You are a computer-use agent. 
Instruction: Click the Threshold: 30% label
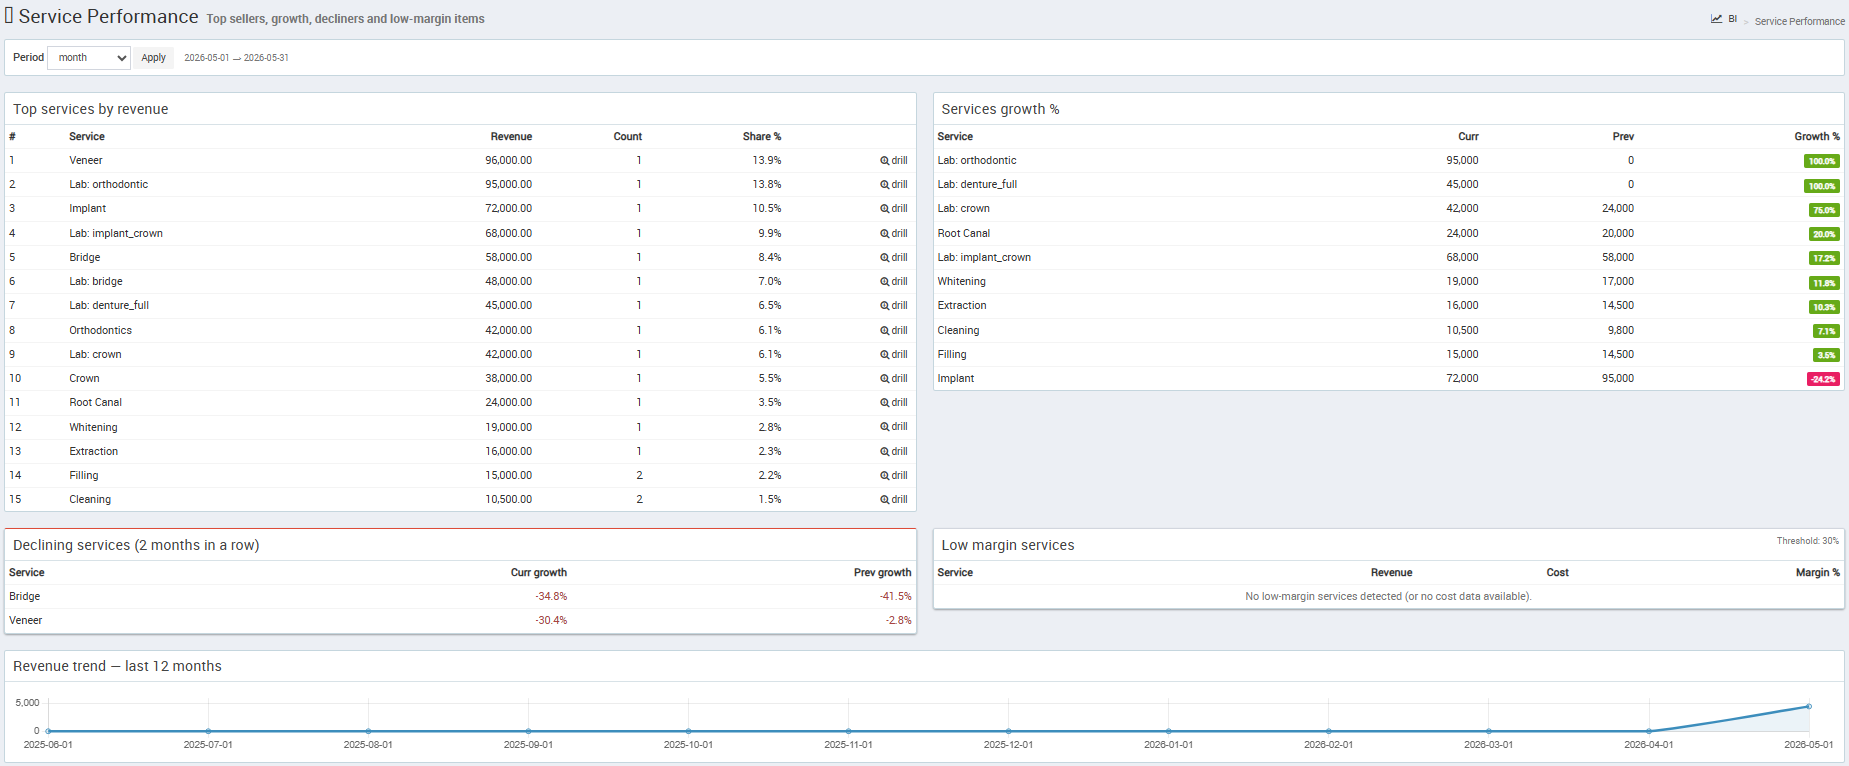pyautogui.click(x=1807, y=541)
